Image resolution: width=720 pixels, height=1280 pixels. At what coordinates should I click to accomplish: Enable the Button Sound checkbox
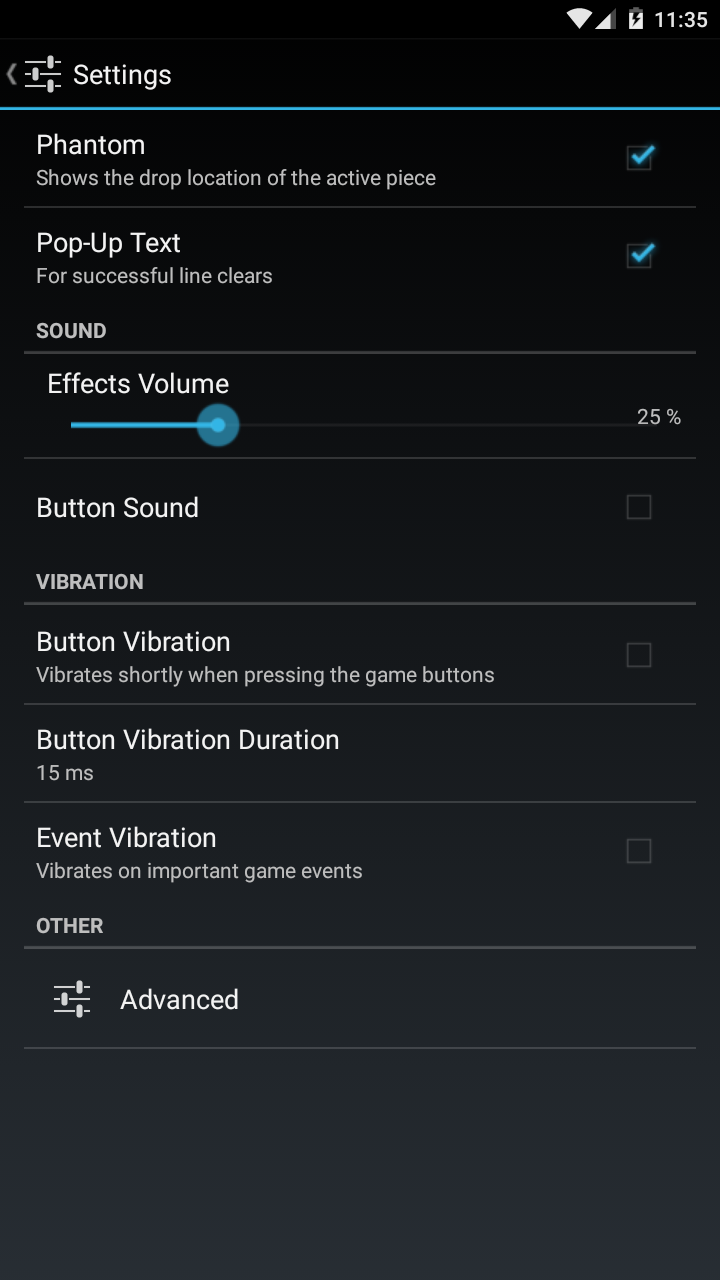(639, 507)
